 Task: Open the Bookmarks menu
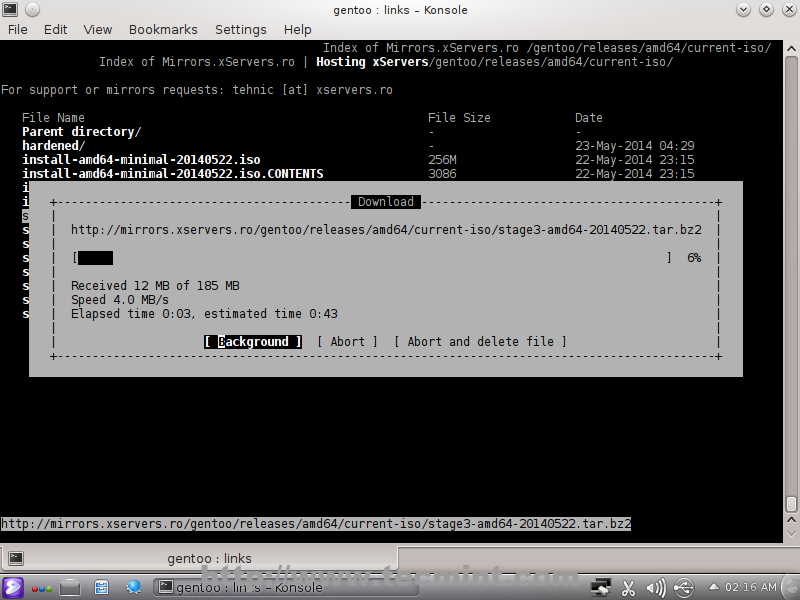[163, 29]
